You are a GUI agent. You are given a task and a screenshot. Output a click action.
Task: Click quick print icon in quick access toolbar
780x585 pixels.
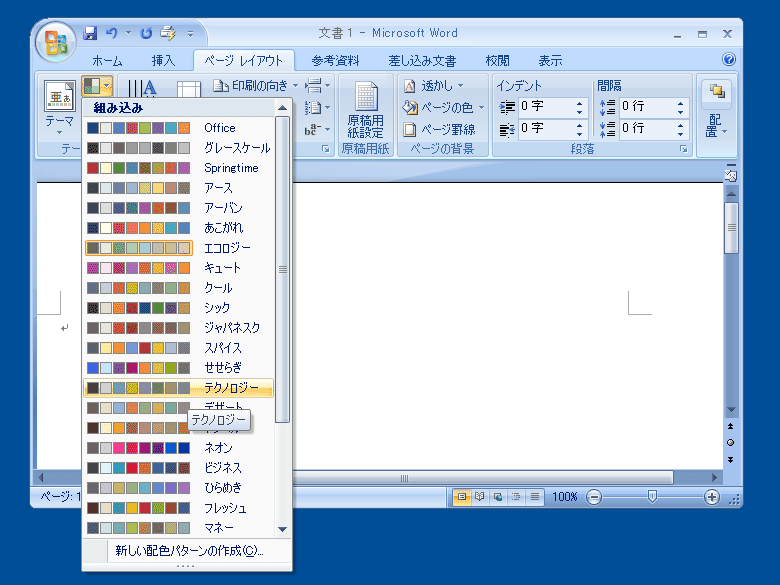pyautogui.click(x=168, y=33)
